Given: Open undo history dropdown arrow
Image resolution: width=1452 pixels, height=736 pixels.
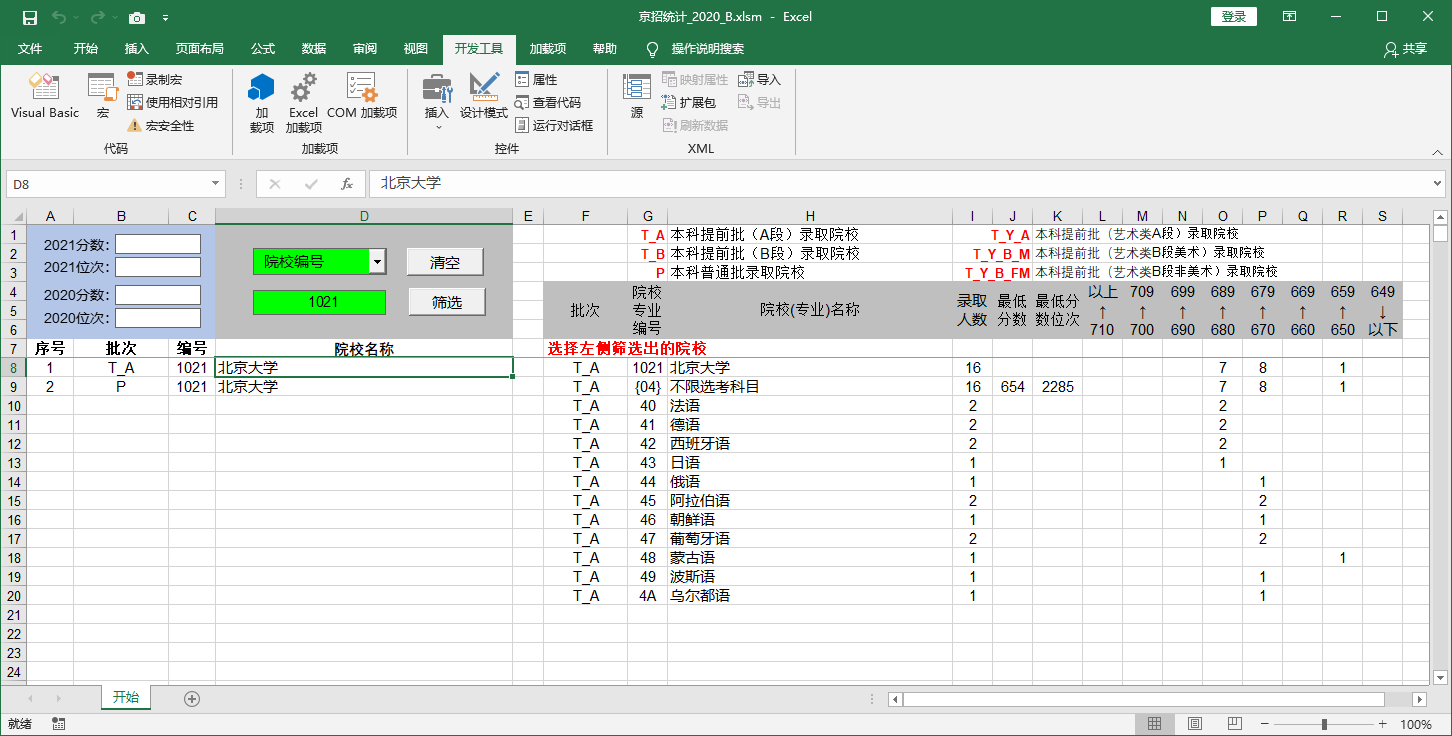Looking at the screenshot, I should point(75,17).
